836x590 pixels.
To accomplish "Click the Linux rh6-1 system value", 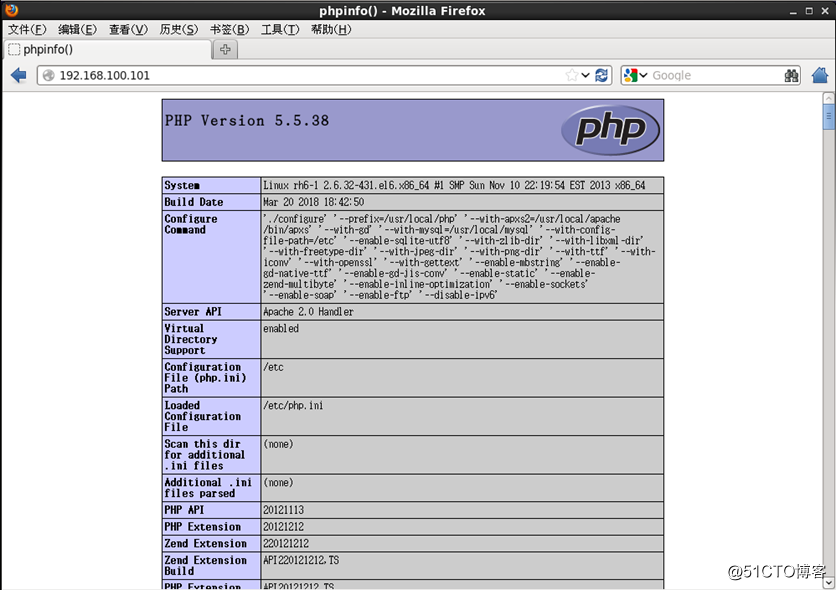I will pyautogui.click(x=454, y=185).
